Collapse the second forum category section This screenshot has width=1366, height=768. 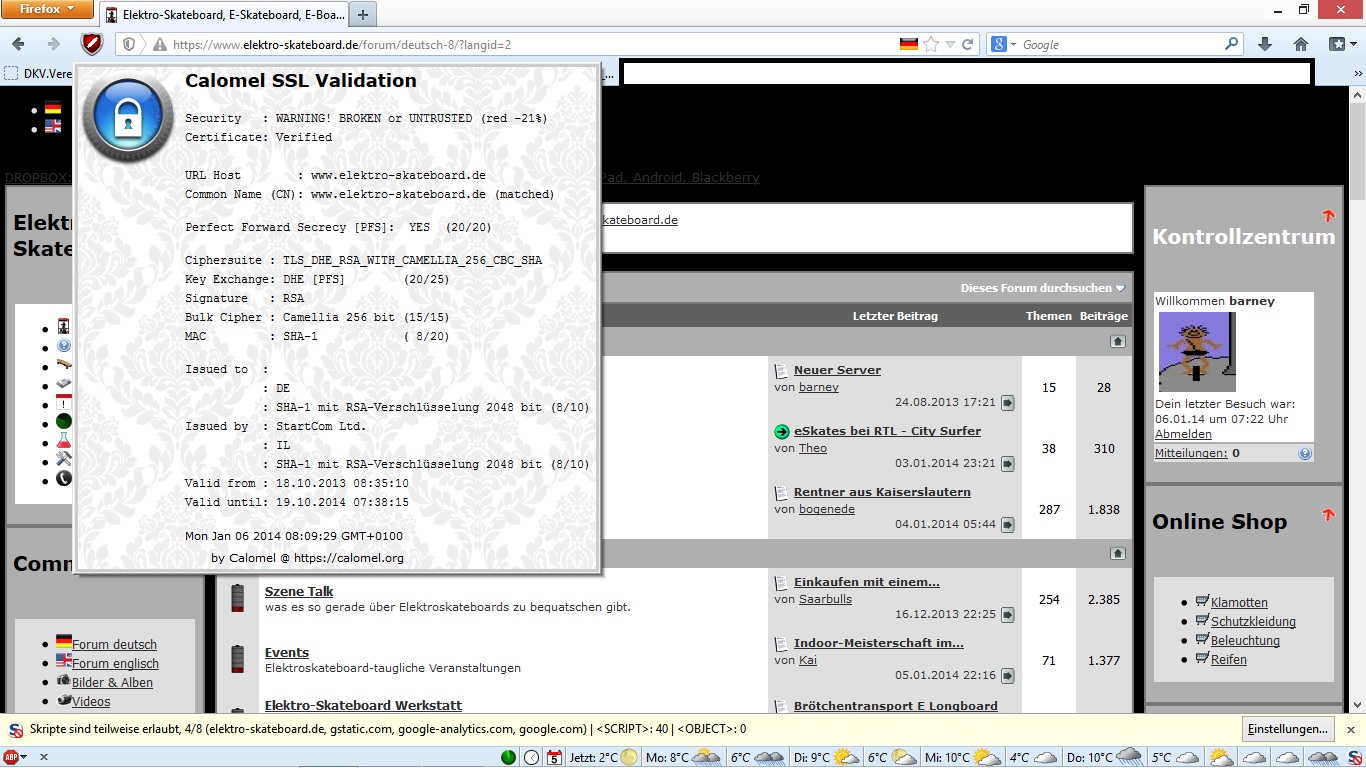pyautogui.click(x=1118, y=553)
